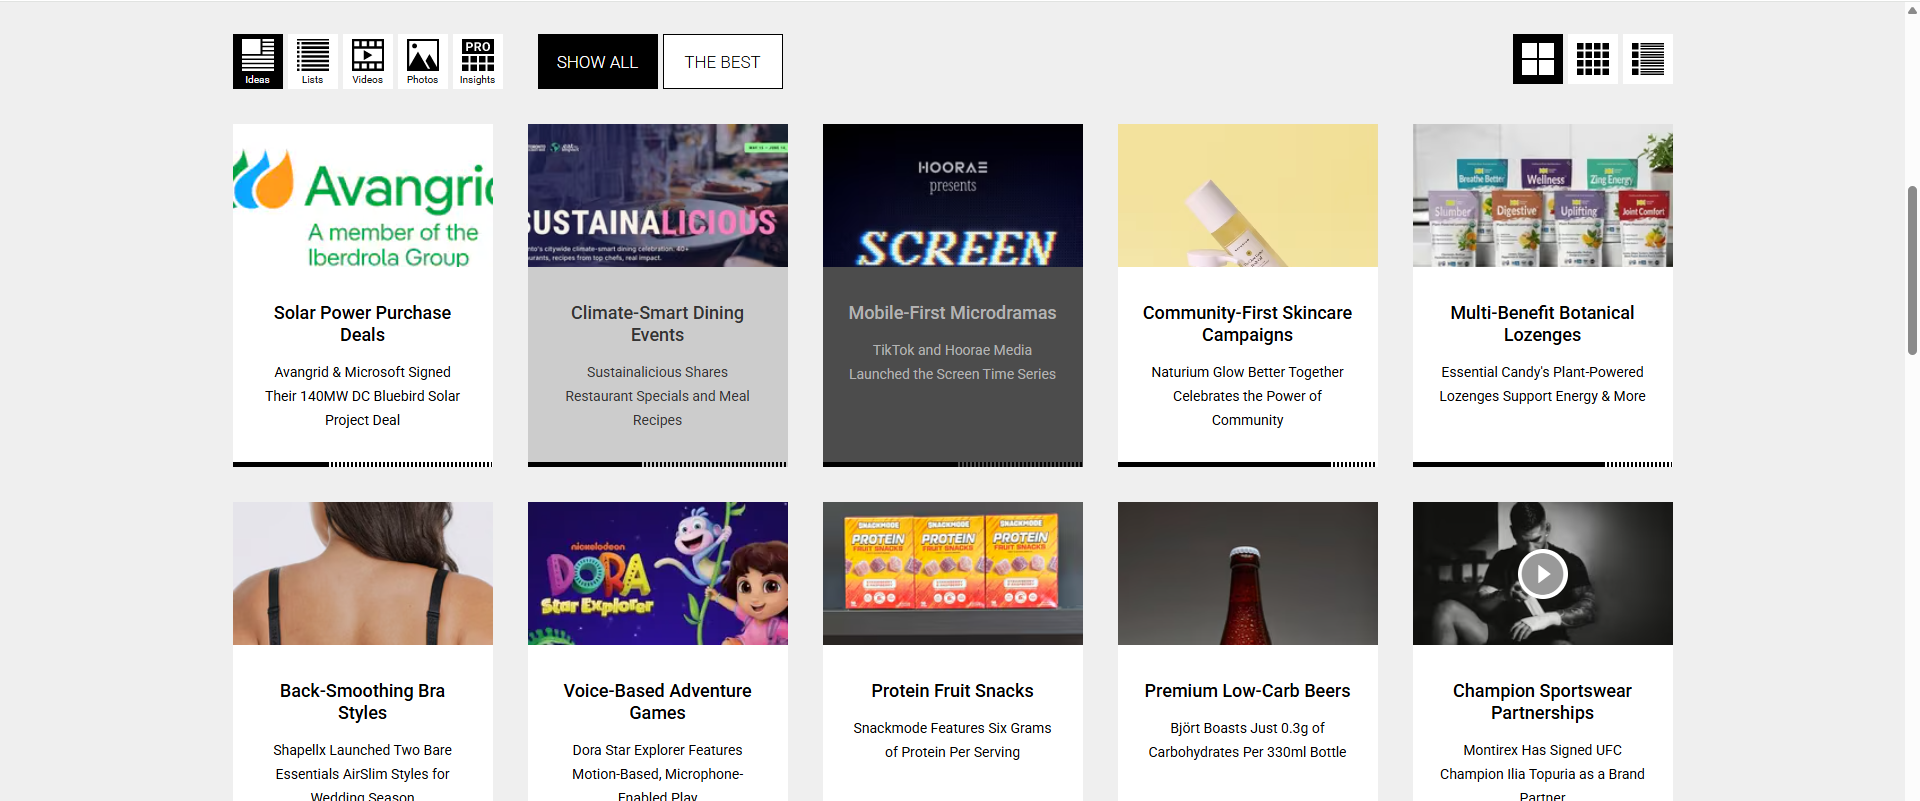The height and width of the screenshot is (801, 1920).
Task: Click the scrollbar up arrow
Action: (x=1912, y=9)
